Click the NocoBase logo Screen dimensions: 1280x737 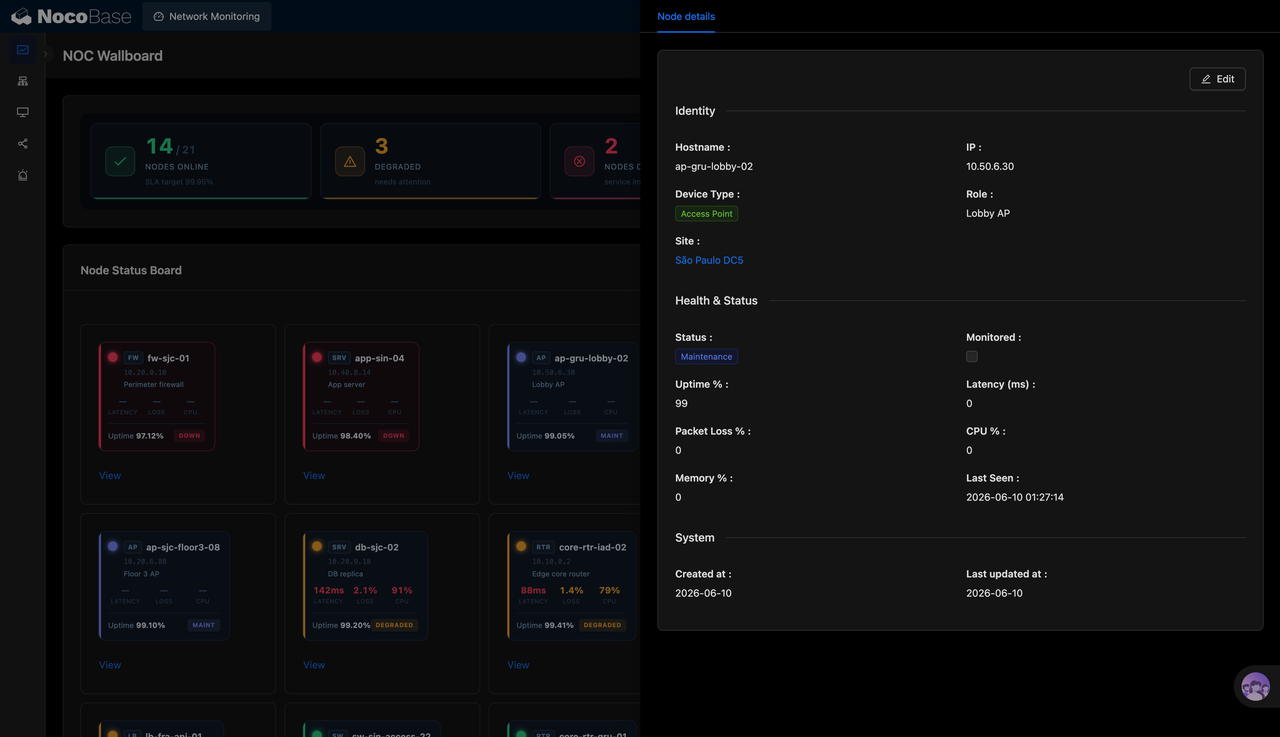pos(71,16)
